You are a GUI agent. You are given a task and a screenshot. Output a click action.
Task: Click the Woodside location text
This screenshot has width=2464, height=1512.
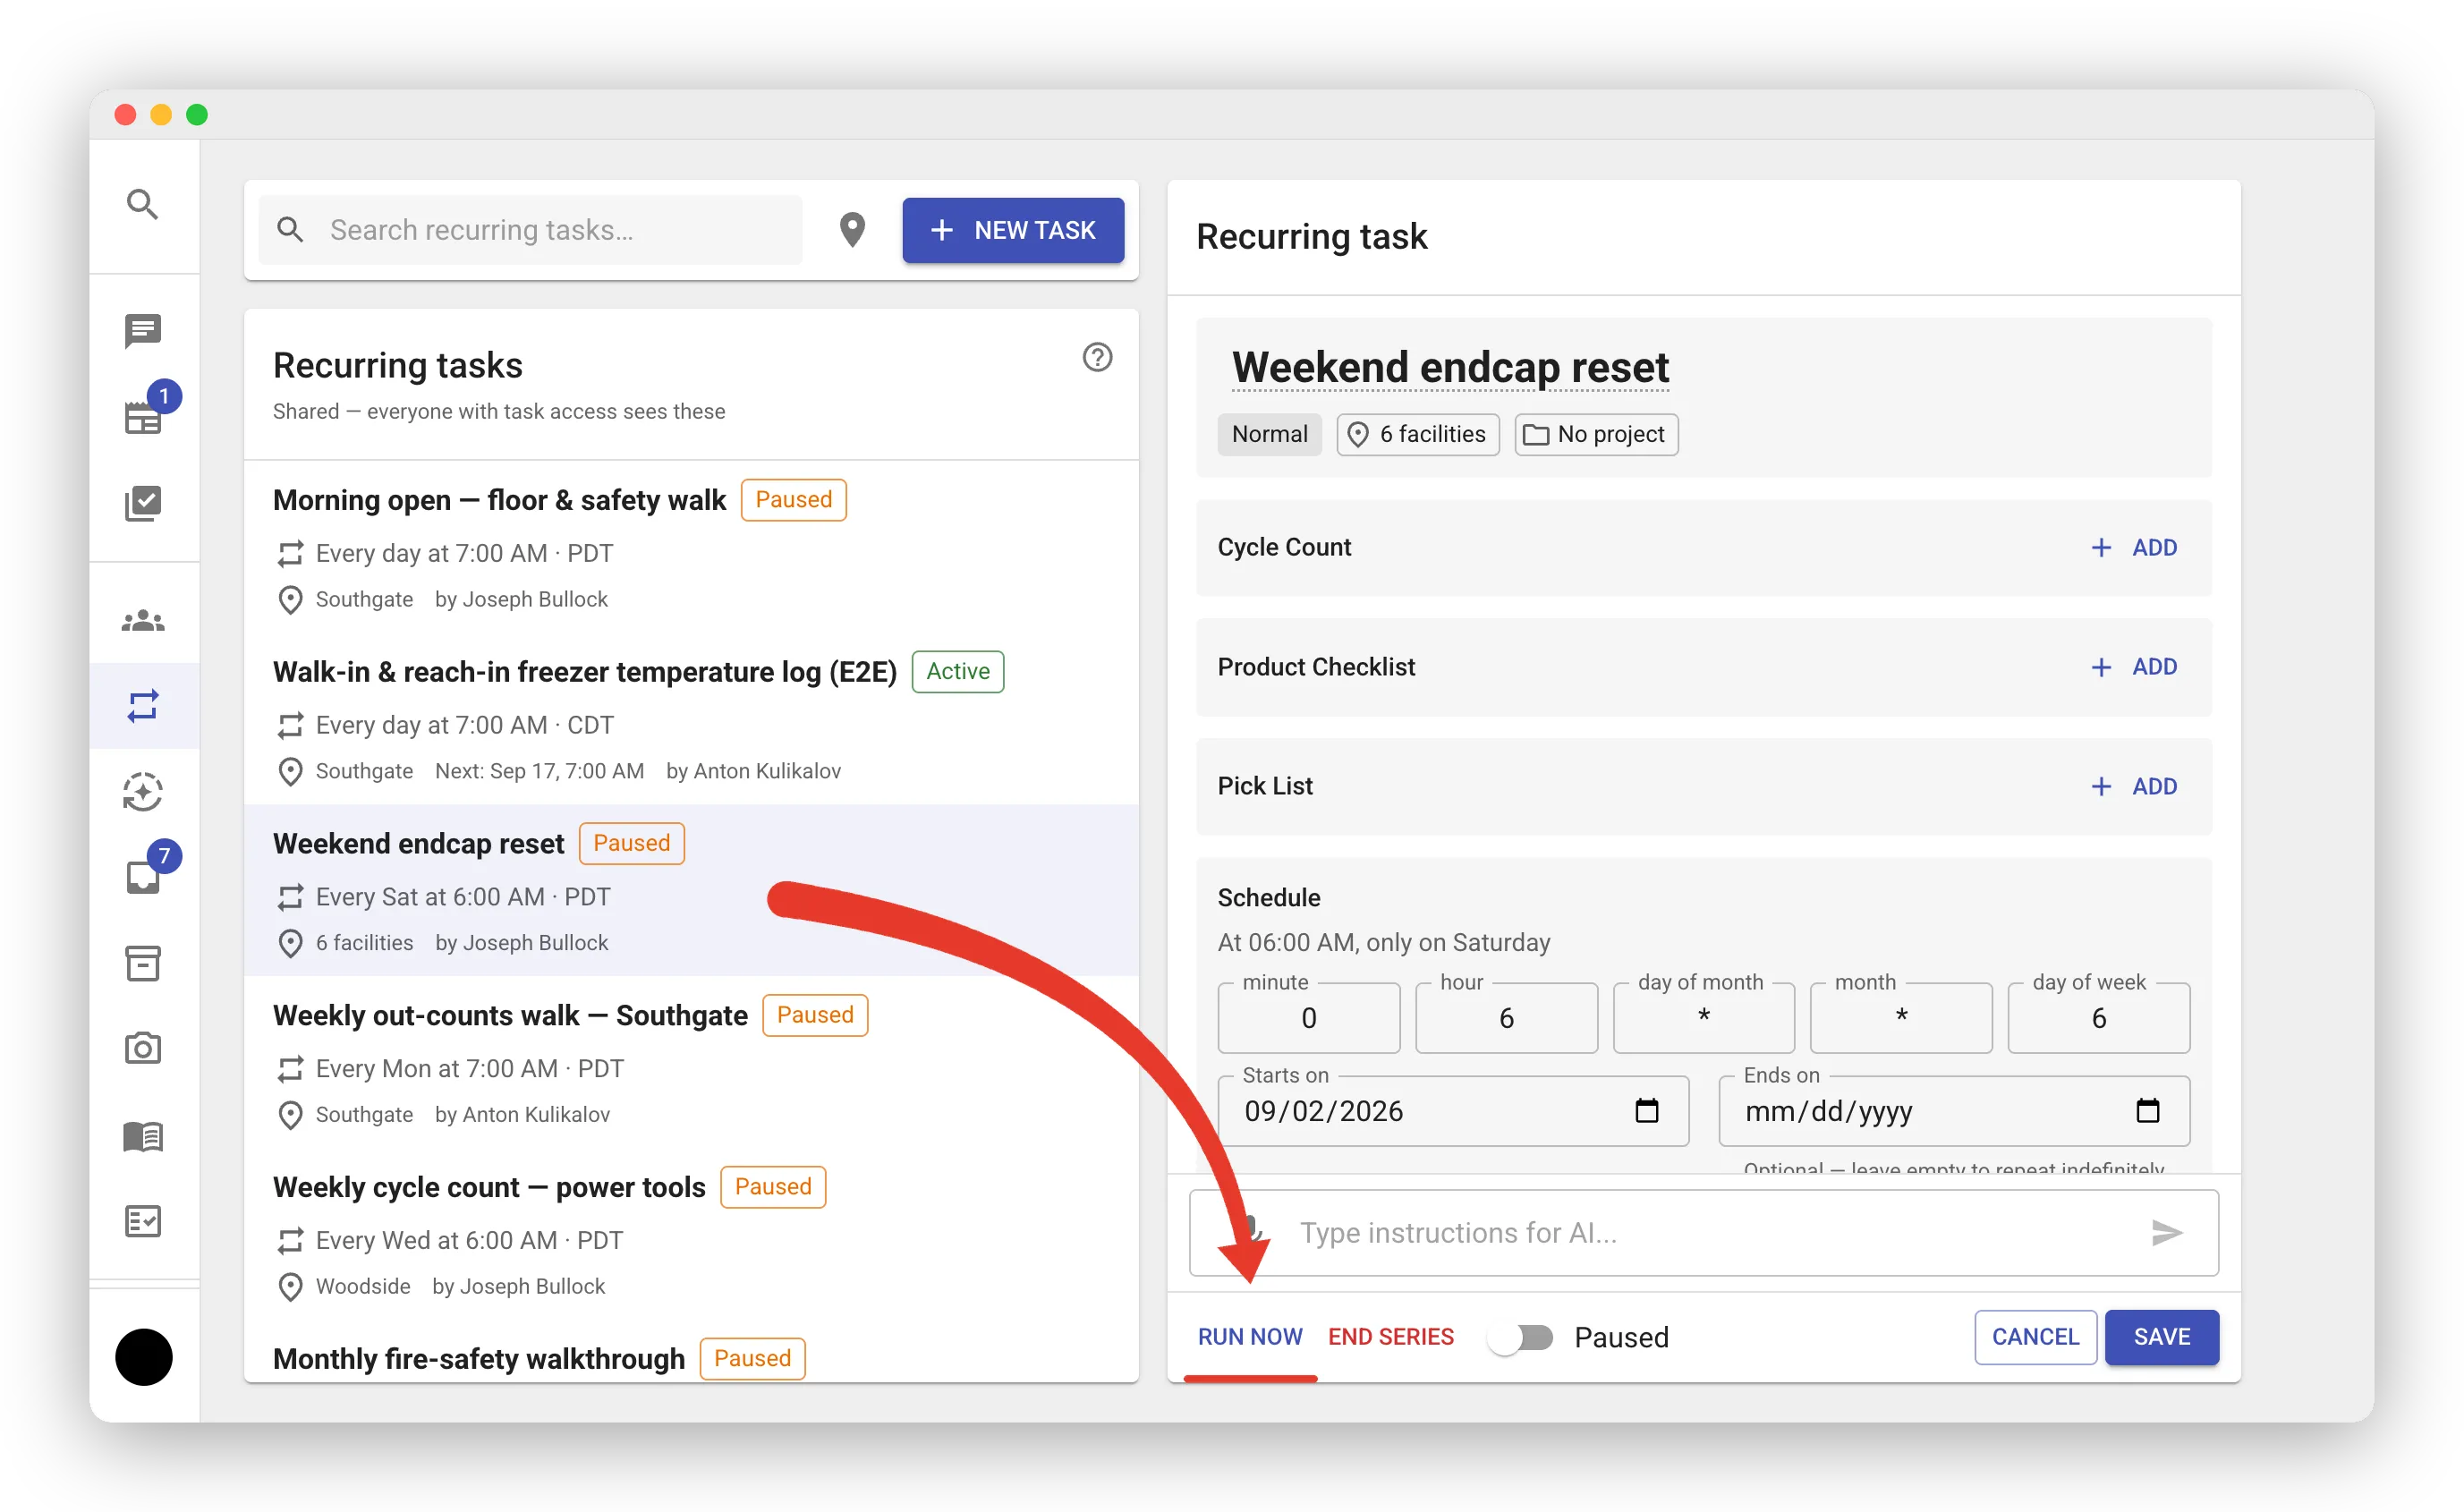pos(362,1287)
